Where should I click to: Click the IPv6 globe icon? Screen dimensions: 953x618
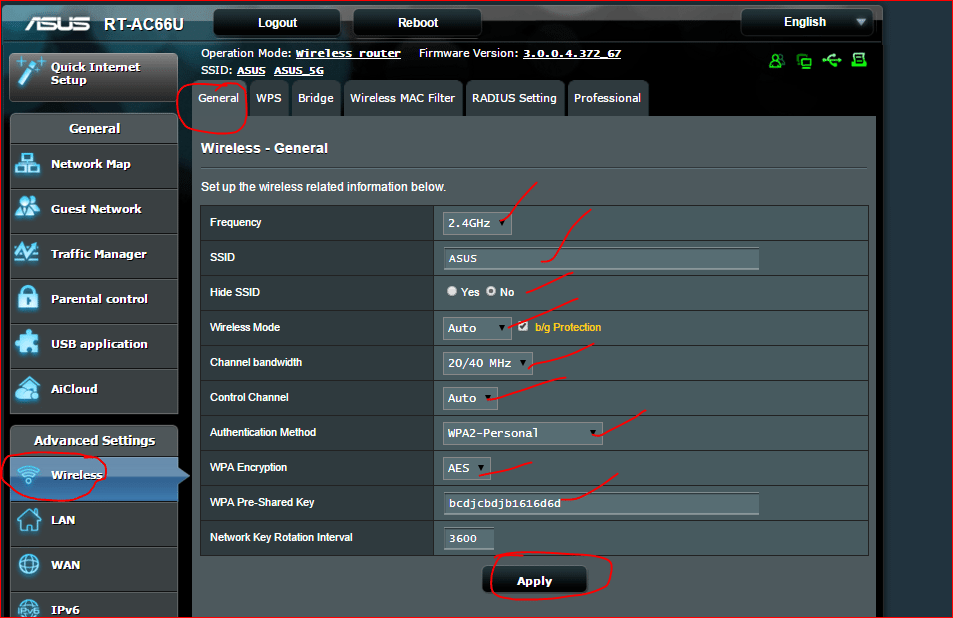click(29, 608)
